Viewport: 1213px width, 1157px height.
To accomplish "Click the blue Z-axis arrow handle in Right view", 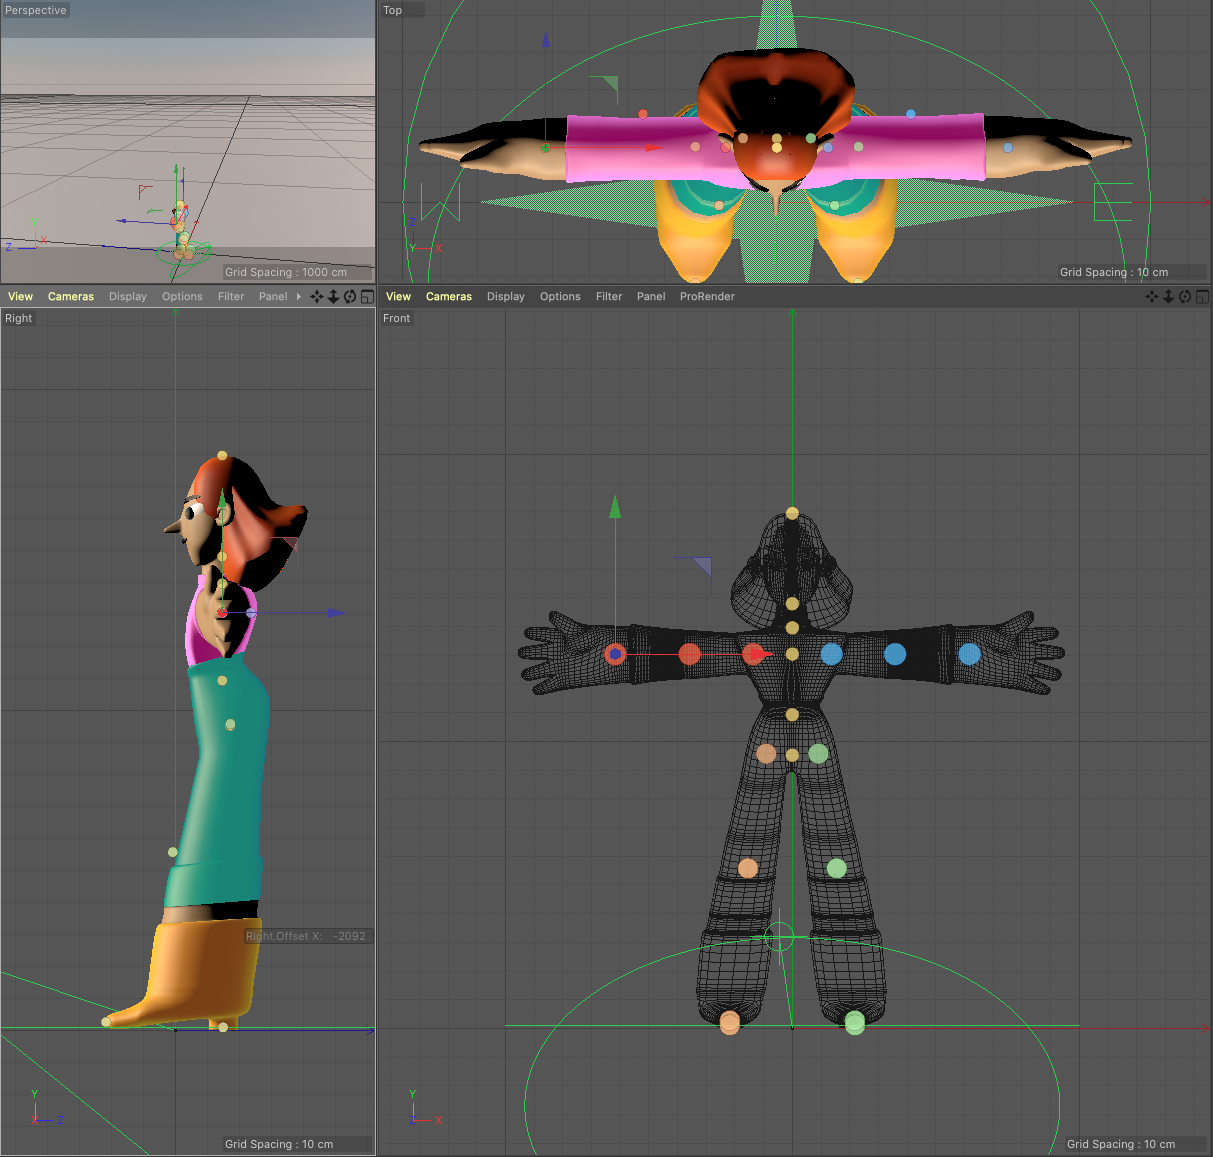I will tap(337, 613).
